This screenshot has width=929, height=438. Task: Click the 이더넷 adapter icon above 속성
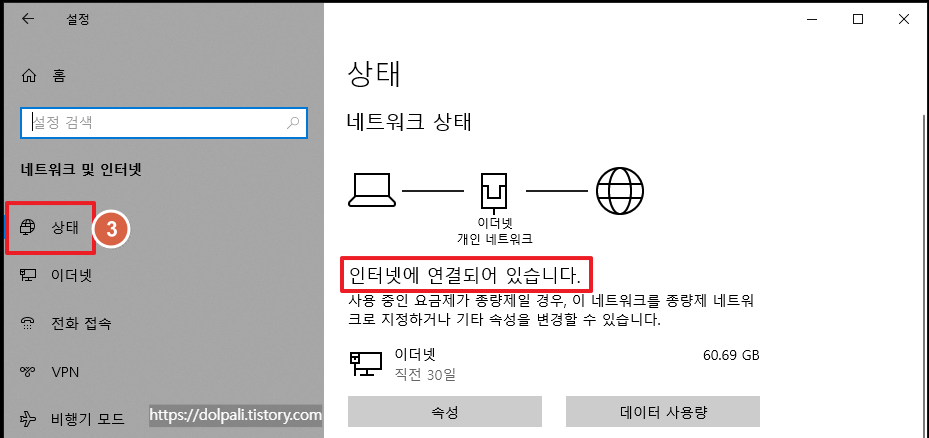pyautogui.click(x=365, y=364)
